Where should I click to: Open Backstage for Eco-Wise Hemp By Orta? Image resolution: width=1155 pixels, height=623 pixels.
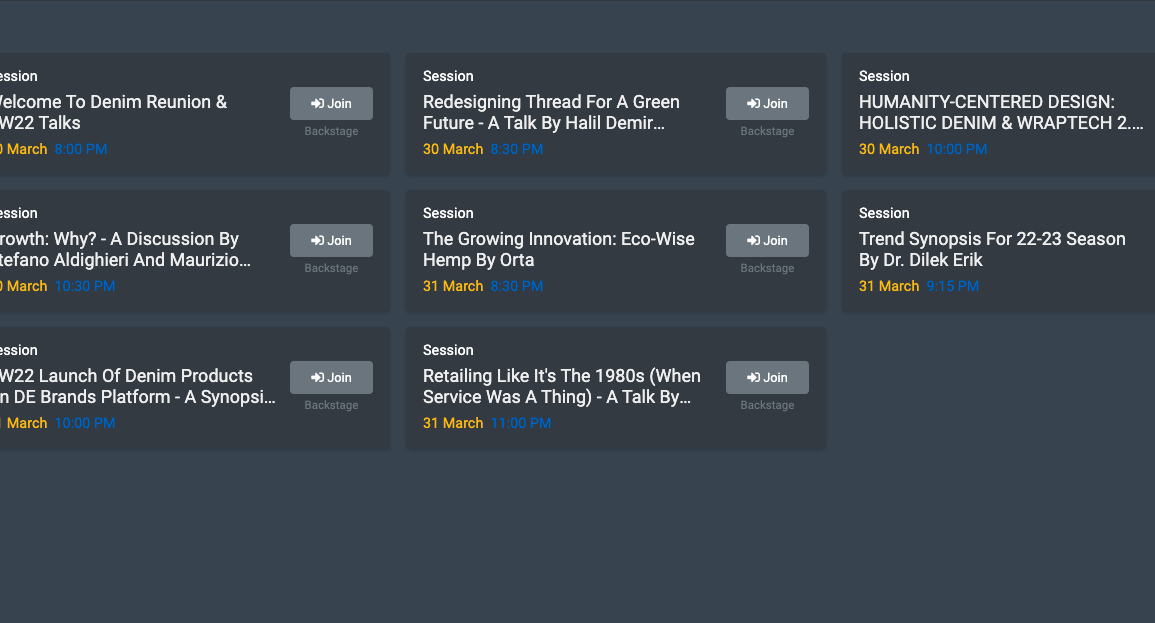pyautogui.click(x=767, y=268)
